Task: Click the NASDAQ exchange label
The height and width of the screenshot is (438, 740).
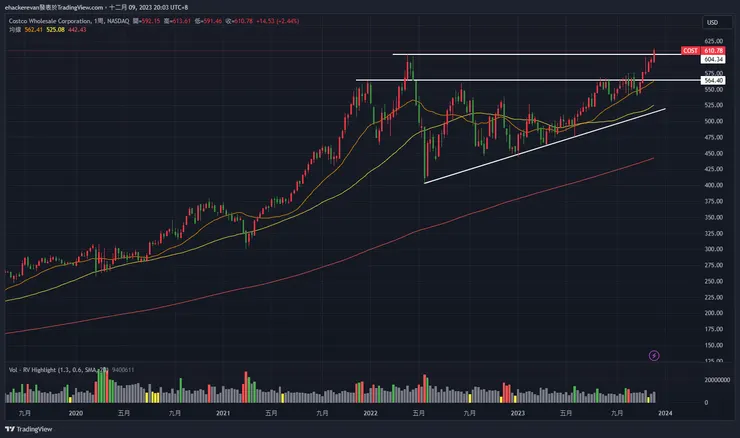Action: (118, 21)
